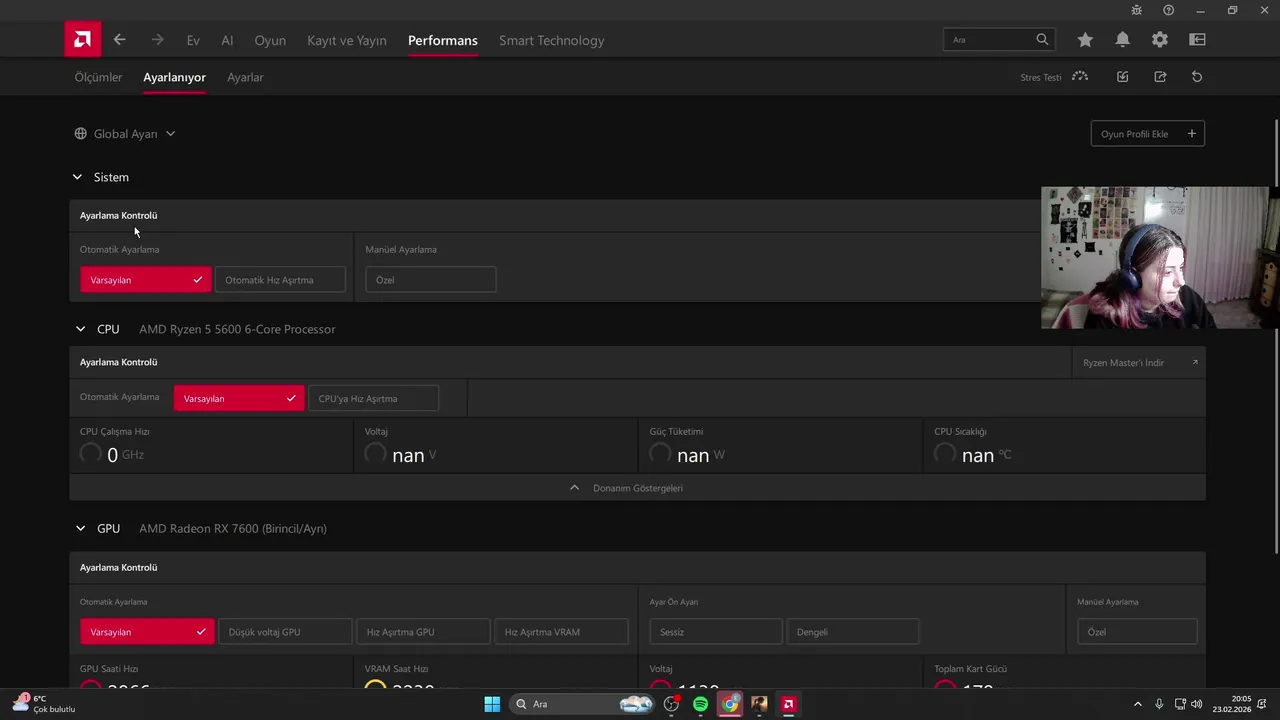Select Varsayılan under Sistem Otomatik Ayarlama
Image resolution: width=1280 pixels, height=720 pixels.
(x=146, y=280)
